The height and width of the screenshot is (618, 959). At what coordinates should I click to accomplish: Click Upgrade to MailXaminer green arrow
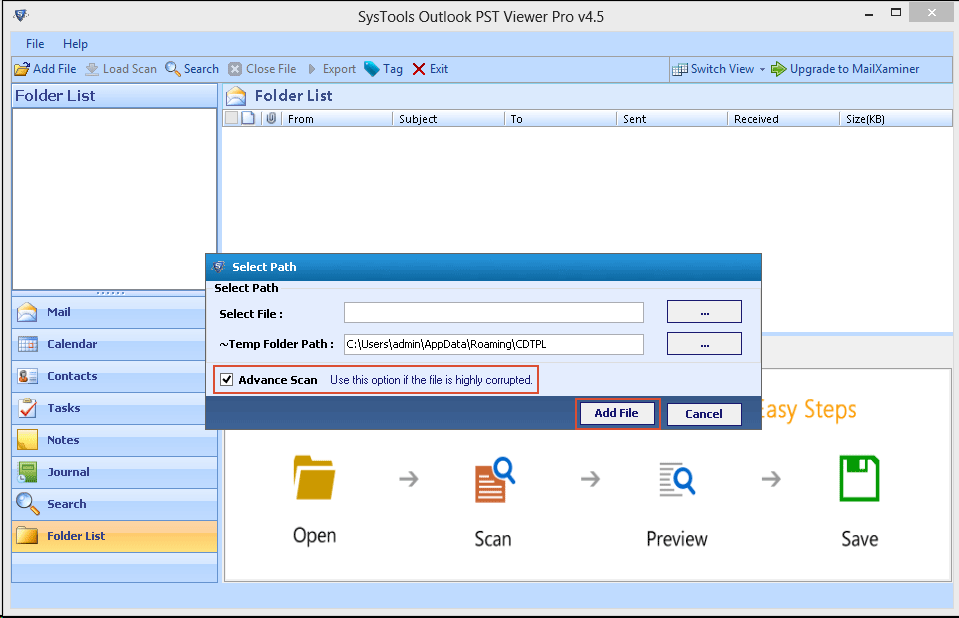click(x=779, y=69)
